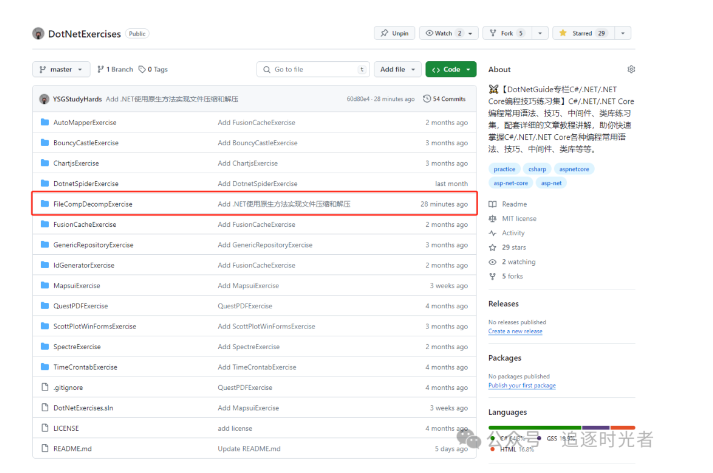Open commit hash 60d80e4 link

click(x=358, y=99)
